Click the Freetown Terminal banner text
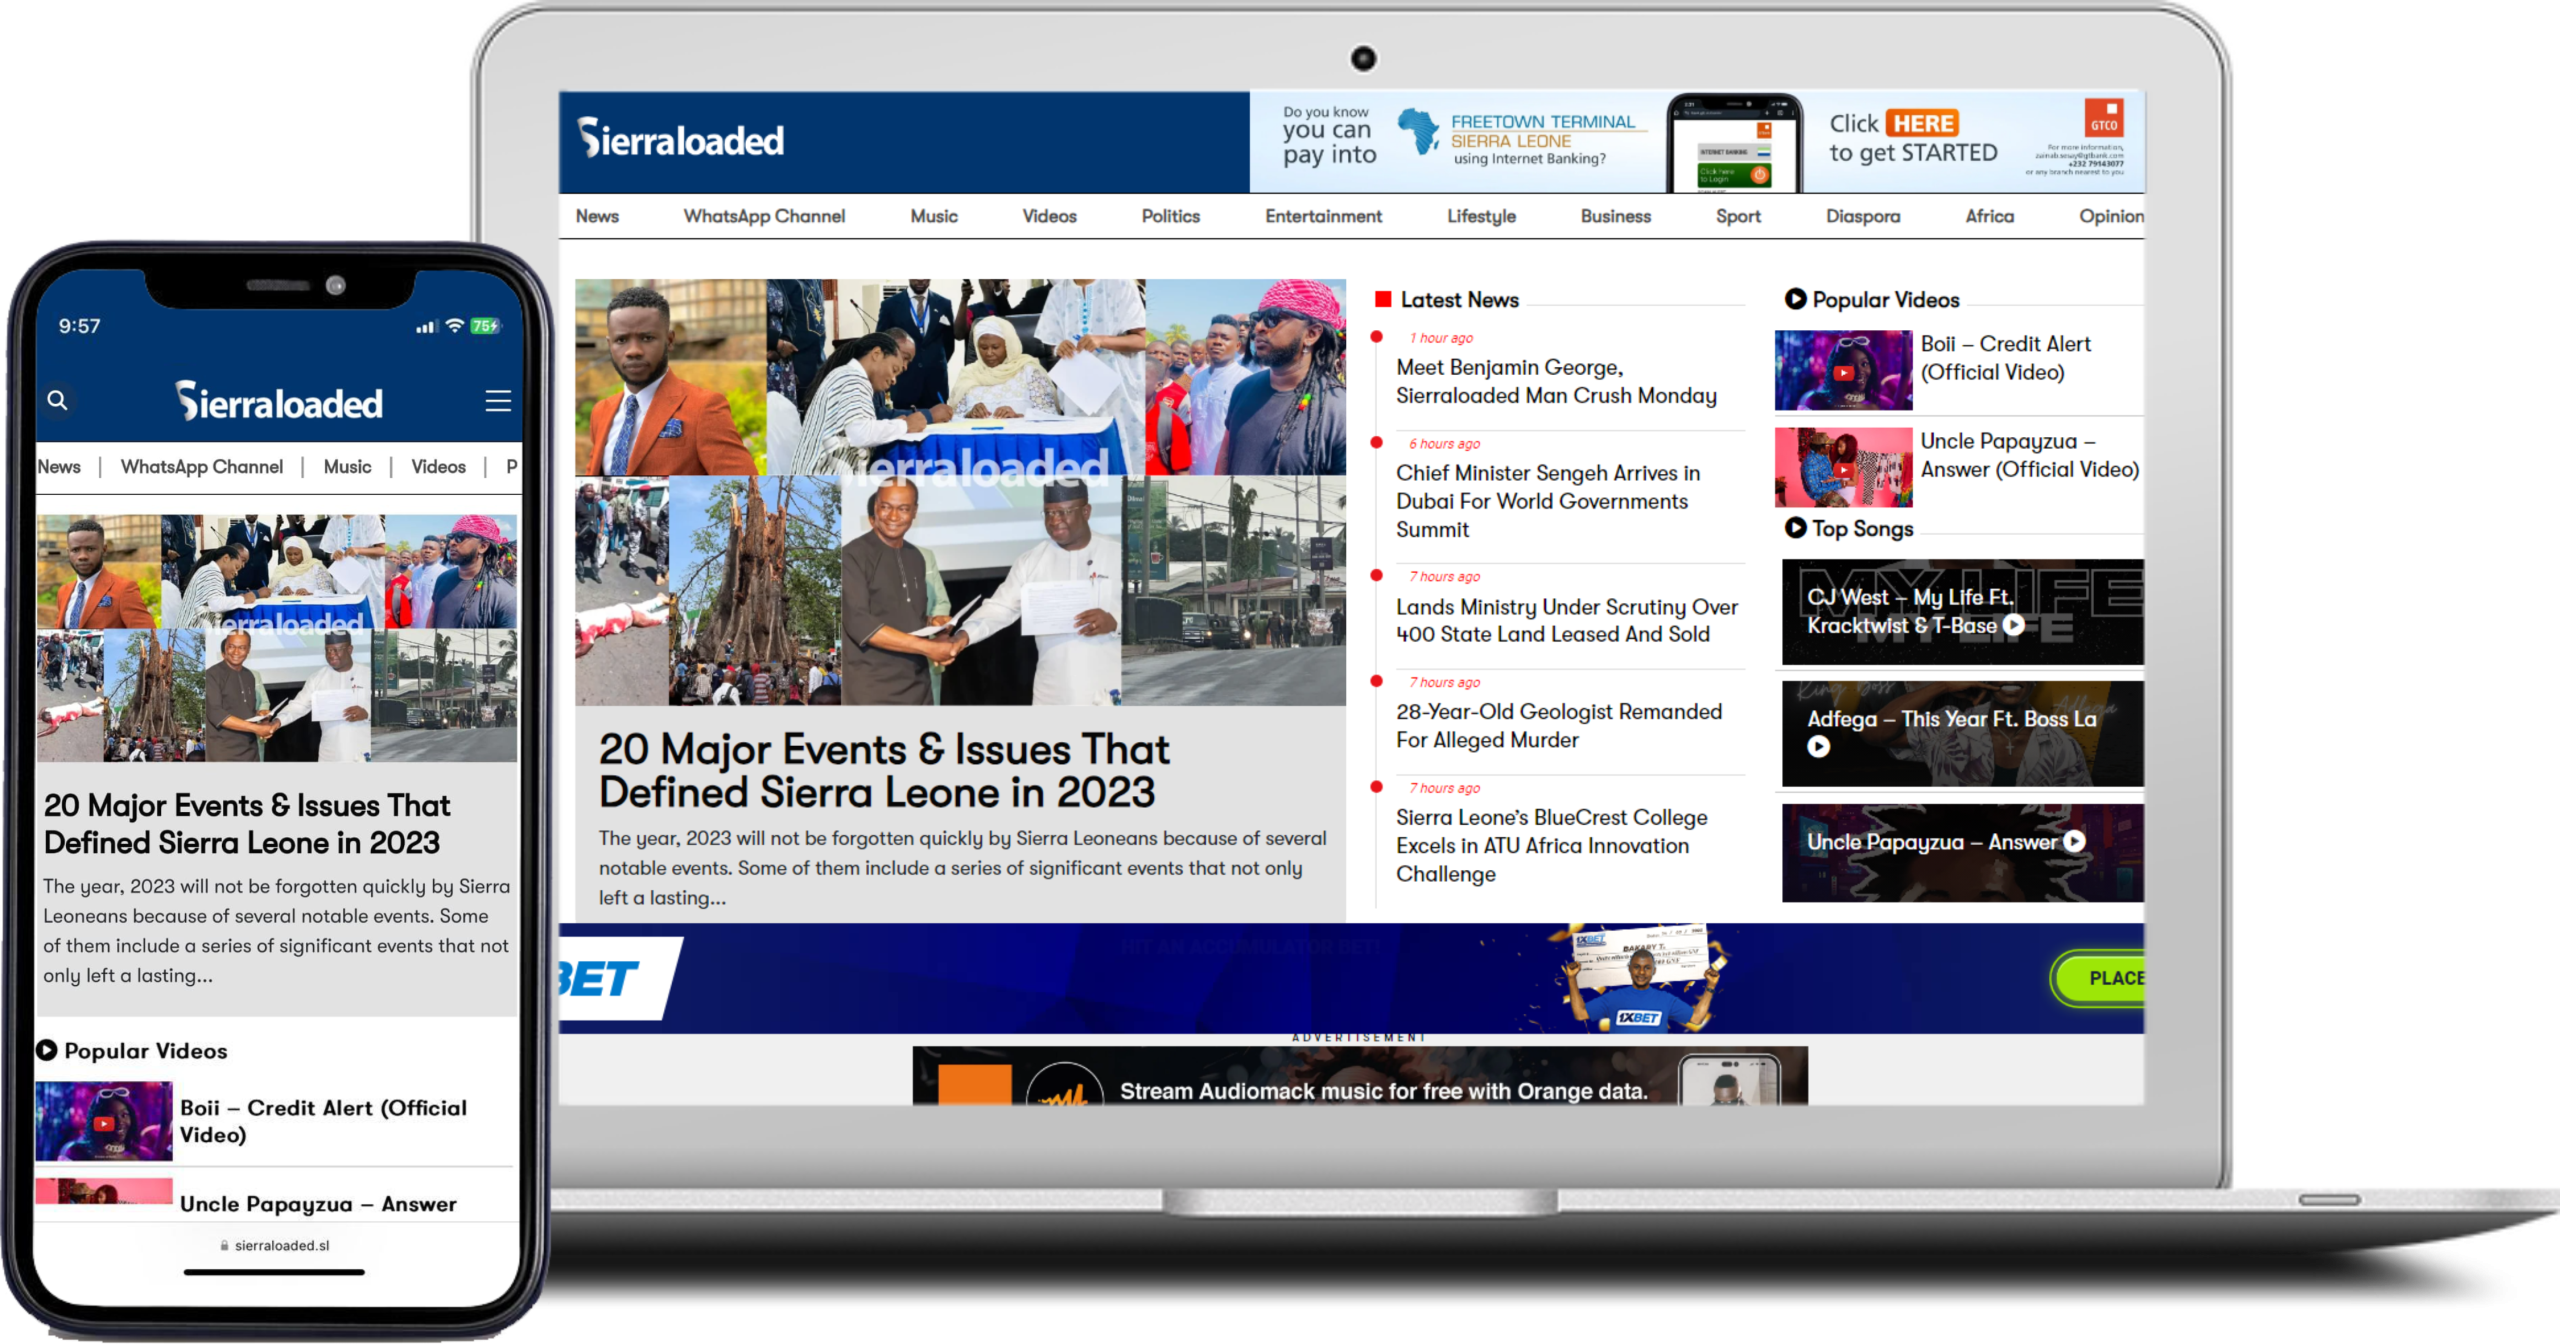 point(1543,130)
